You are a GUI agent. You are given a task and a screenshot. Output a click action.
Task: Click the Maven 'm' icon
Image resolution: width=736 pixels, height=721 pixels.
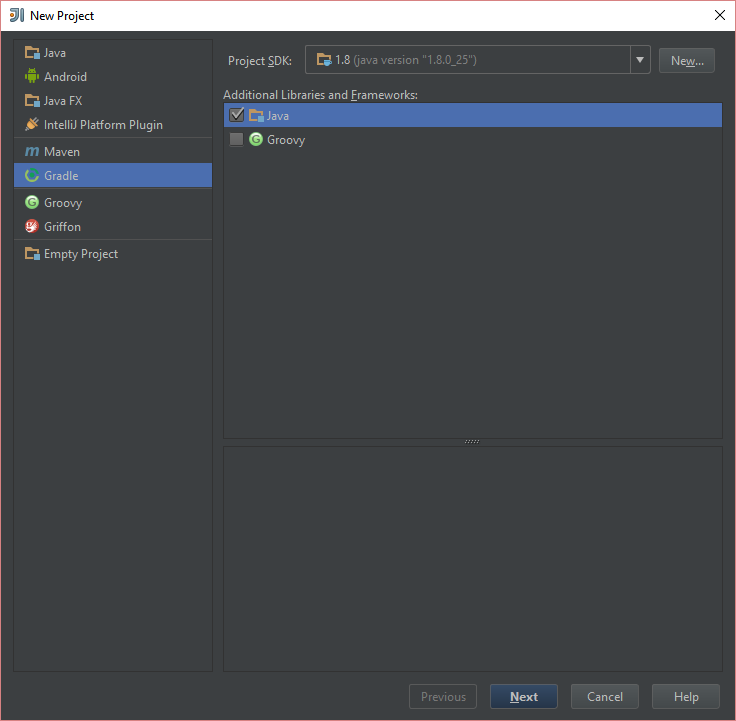(x=32, y=152)
